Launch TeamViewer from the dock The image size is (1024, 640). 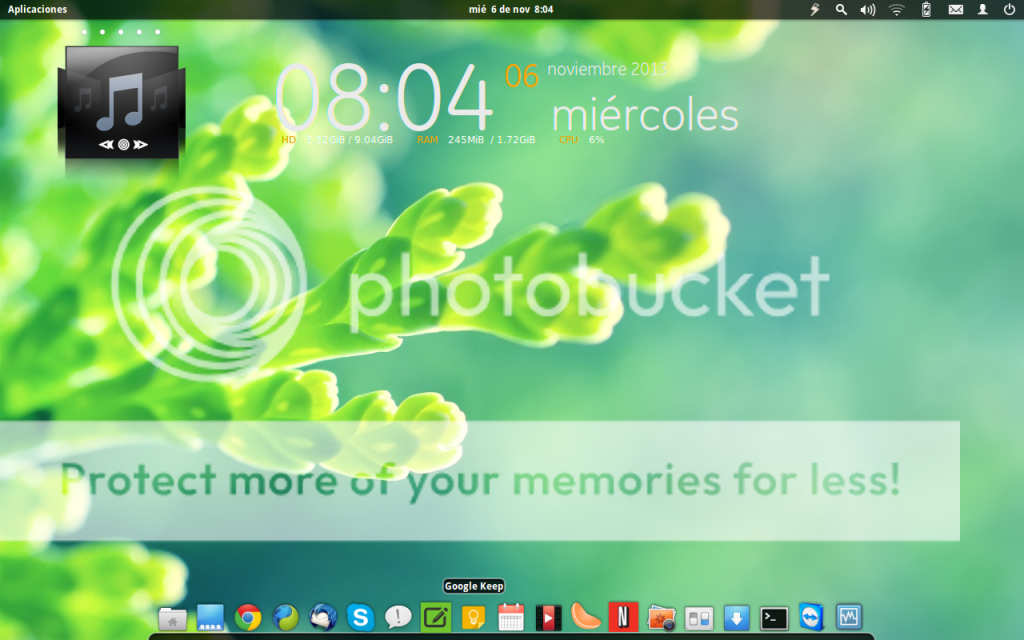coord(811,617)
